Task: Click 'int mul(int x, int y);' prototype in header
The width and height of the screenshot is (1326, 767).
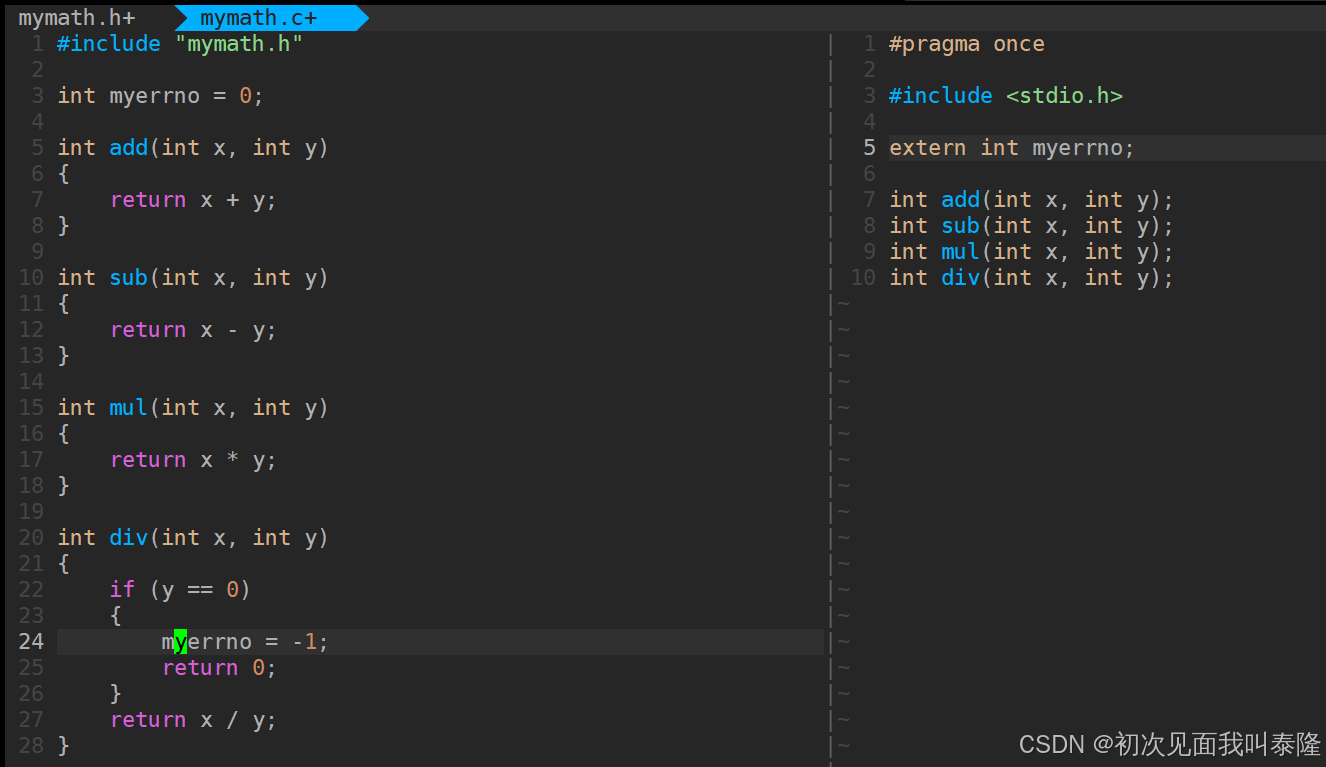Action: coord(1031,252)
